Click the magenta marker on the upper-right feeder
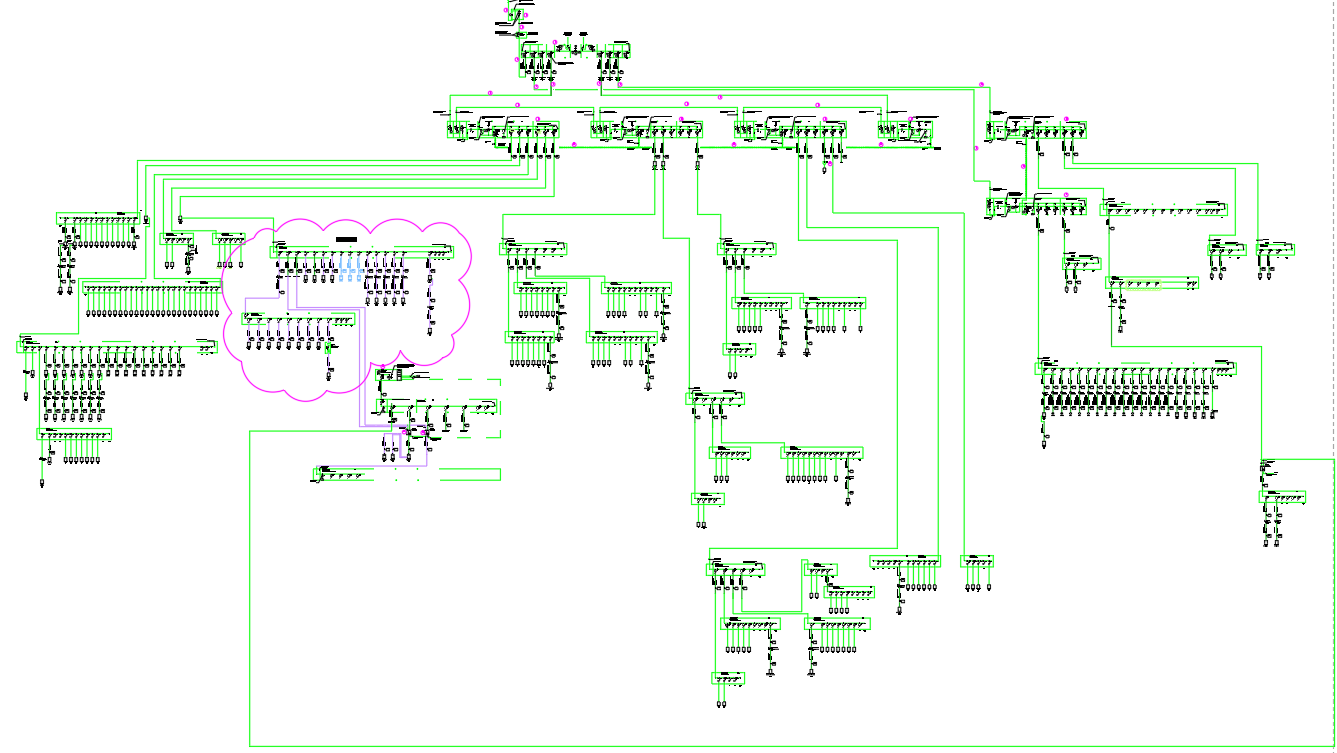Image resolution: width=1337 pixels, height=753 pixels. (981, 83)
